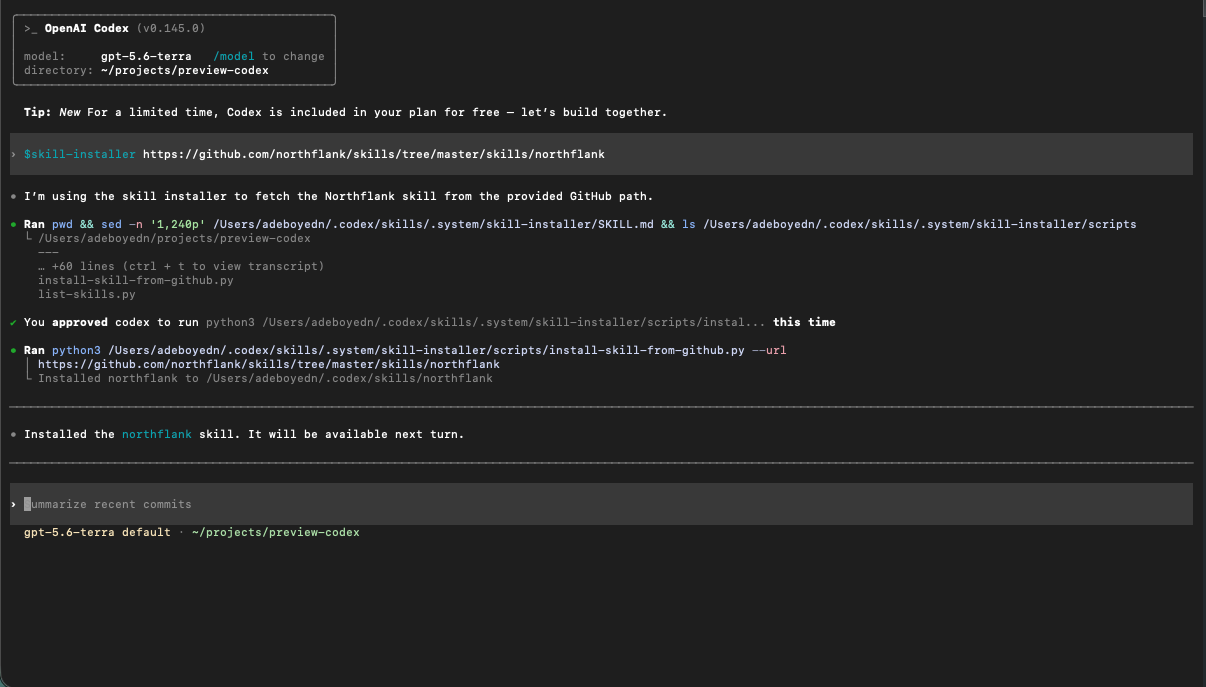Click the bullet before 'I'm using the skill installer'
The height and width of the screenshot is (687, 1206).
13,197
